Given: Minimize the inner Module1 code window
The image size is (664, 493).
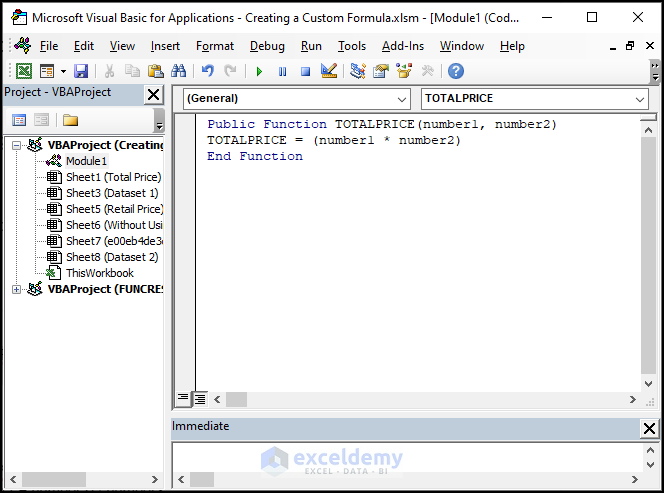Looking at the screenshot, I should click(x=613, y=47).
